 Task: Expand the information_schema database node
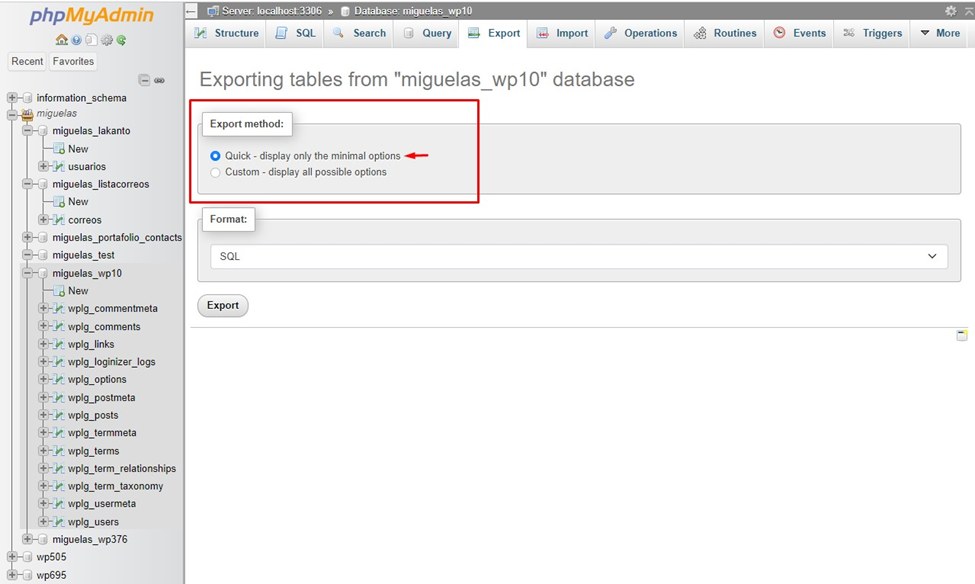(x=12, y=98)
